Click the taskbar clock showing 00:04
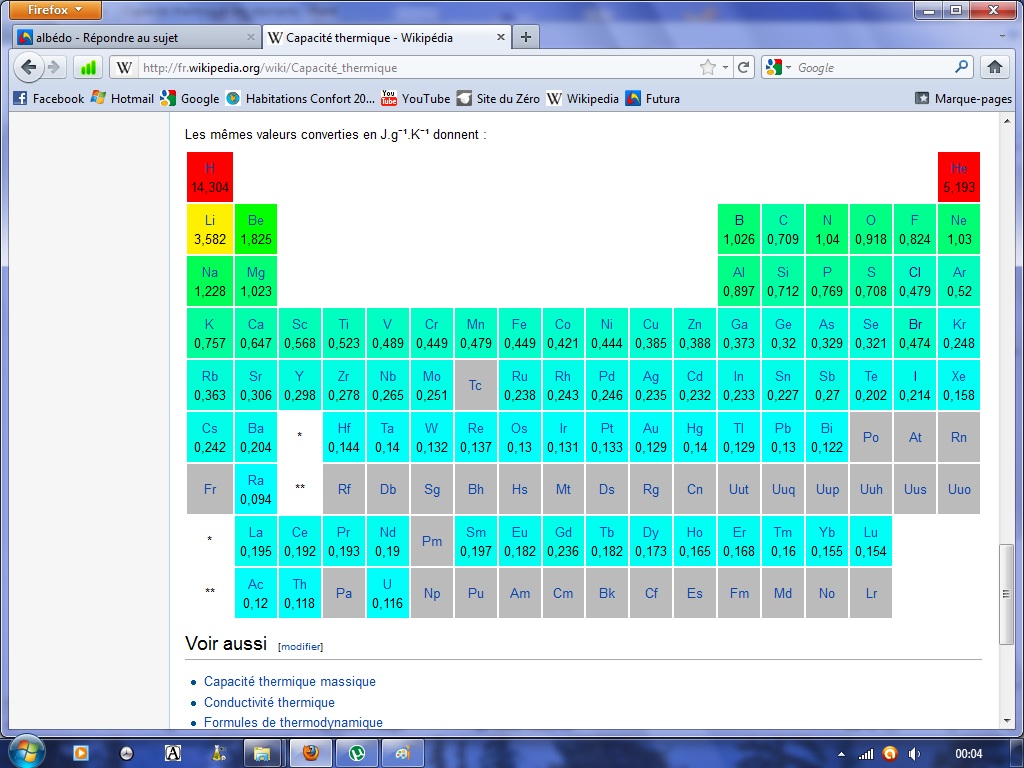This screenshot has height=768, width=1024. tap(968, 754)
